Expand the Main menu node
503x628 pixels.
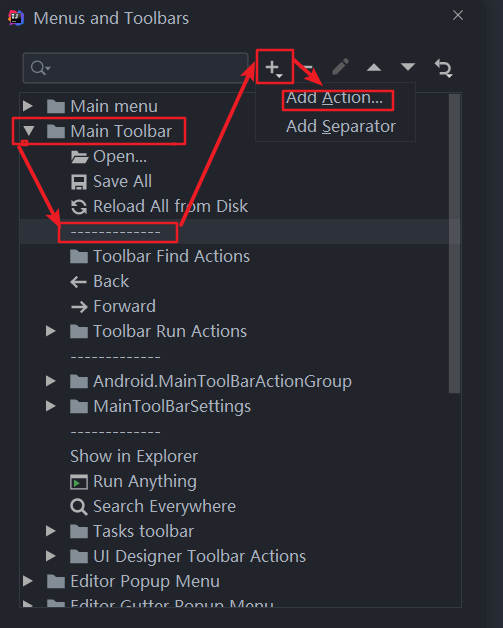click(x=28, y=106)
